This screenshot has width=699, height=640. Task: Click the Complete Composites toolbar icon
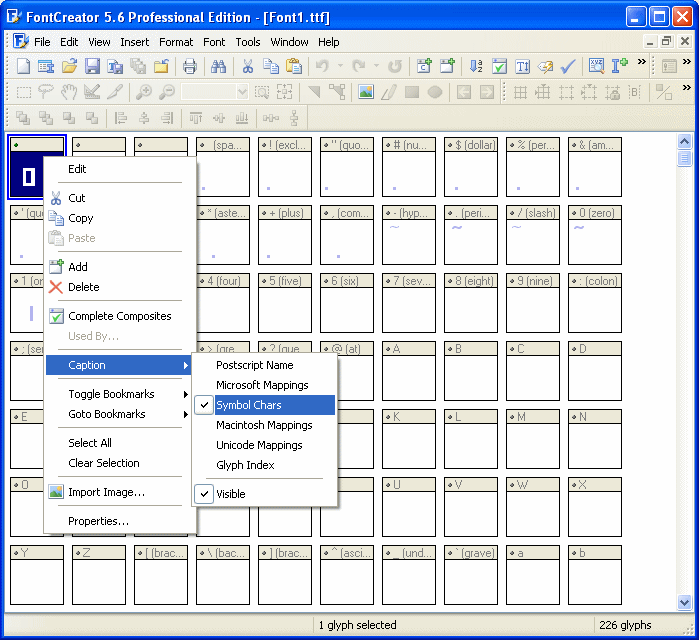click(499, 66)
